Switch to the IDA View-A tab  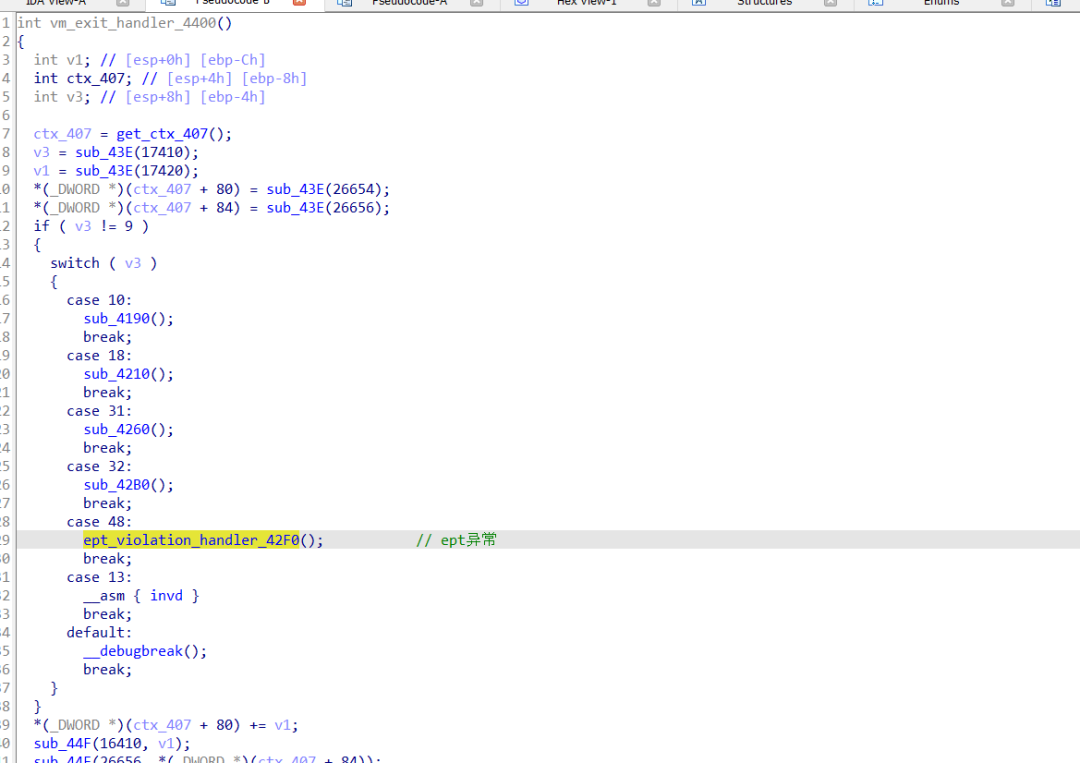click(x=56, y=3)
